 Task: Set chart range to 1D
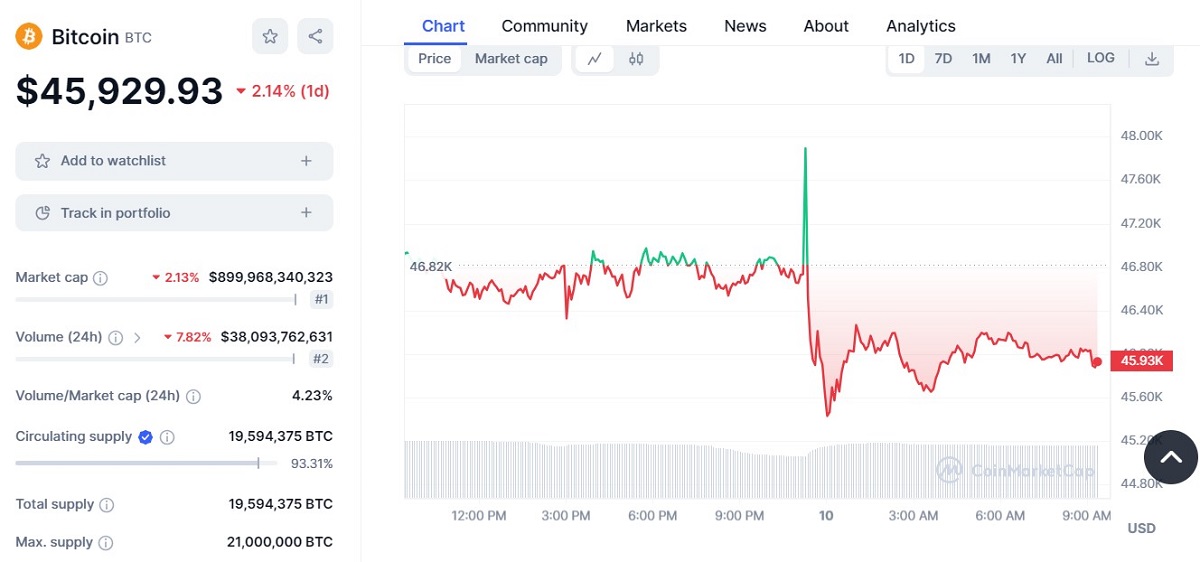(907, 59)
